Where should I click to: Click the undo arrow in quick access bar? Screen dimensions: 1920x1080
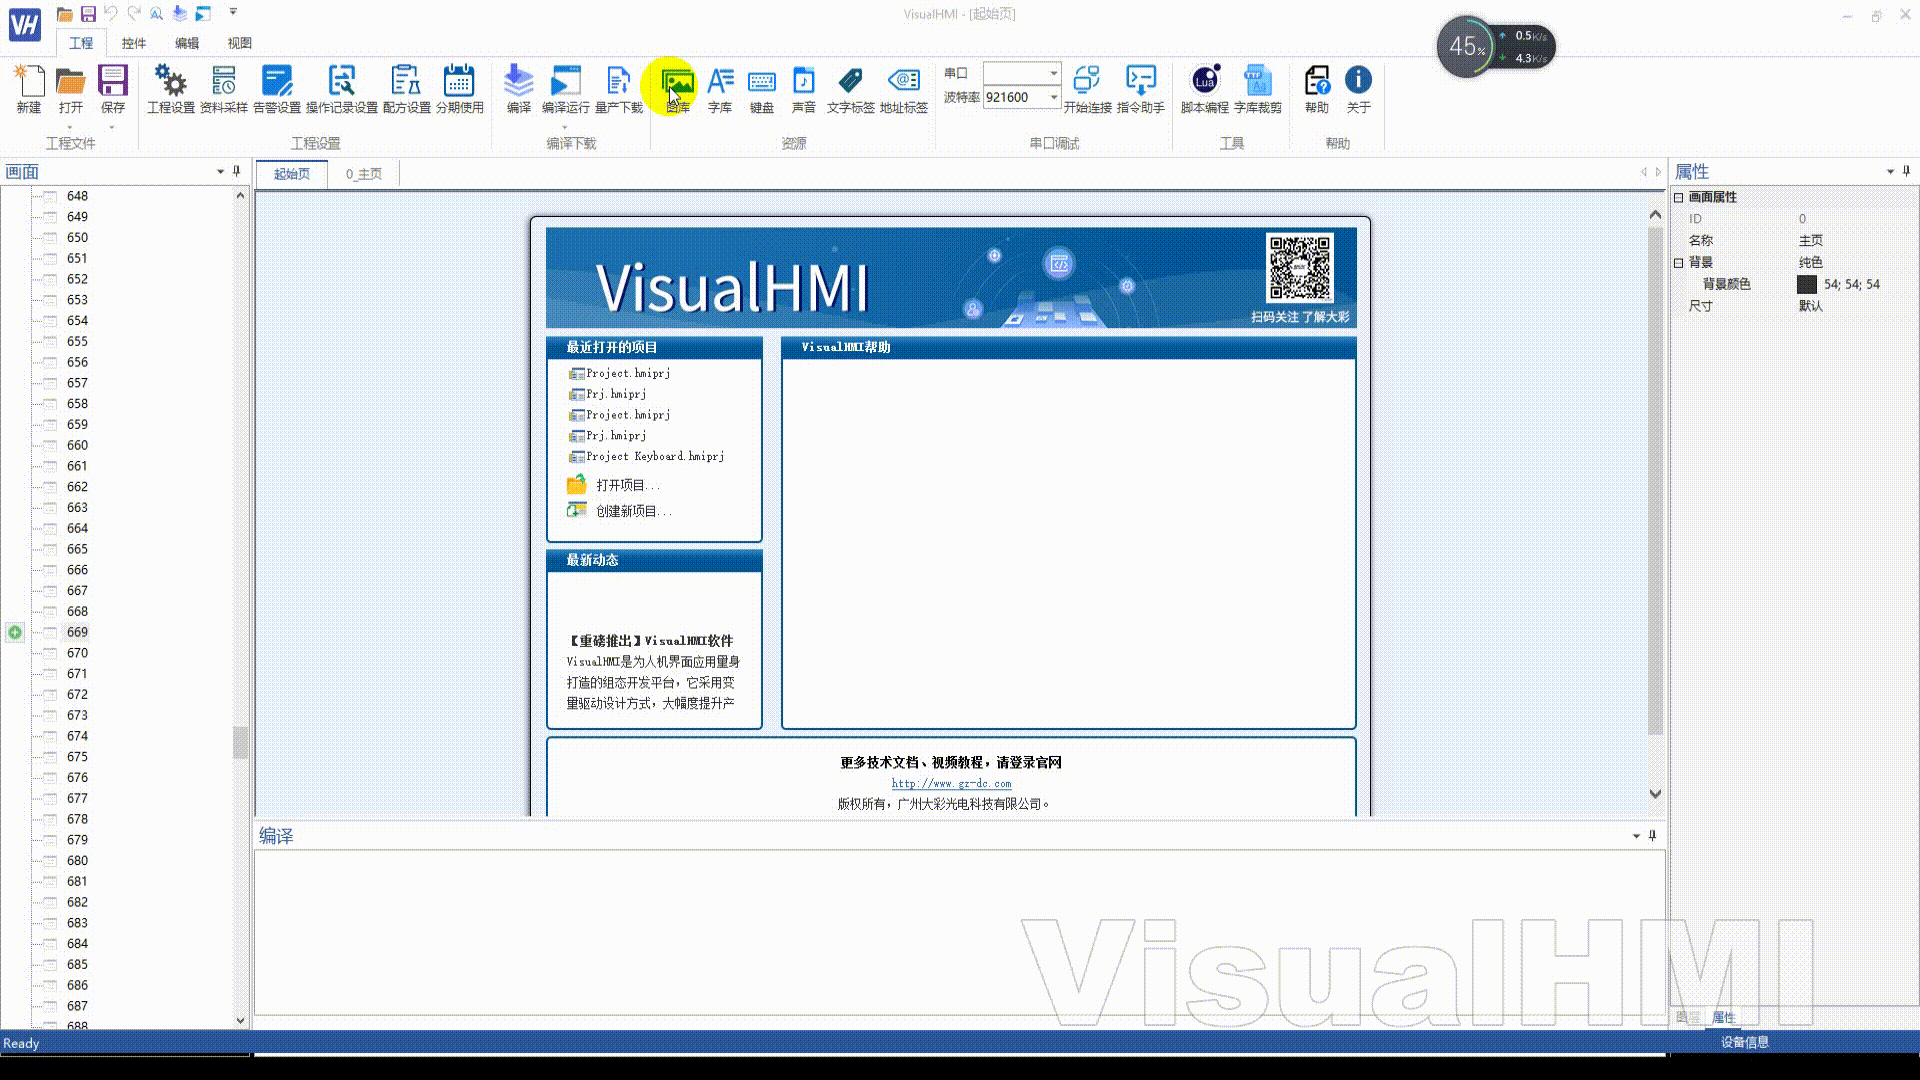[x=111, y=13]
